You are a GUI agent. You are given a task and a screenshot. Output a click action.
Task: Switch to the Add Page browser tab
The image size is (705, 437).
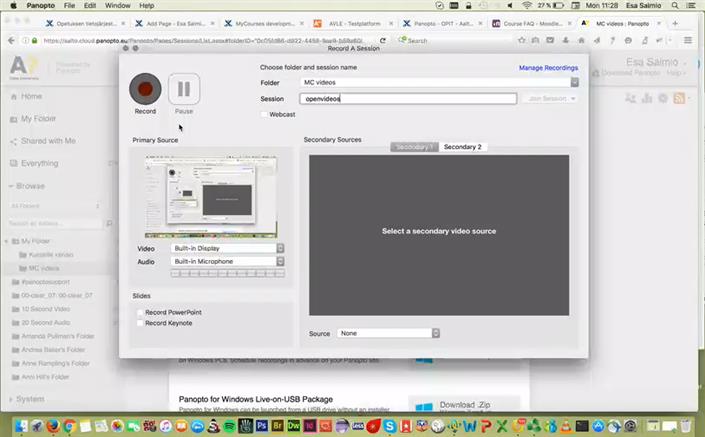175,23
